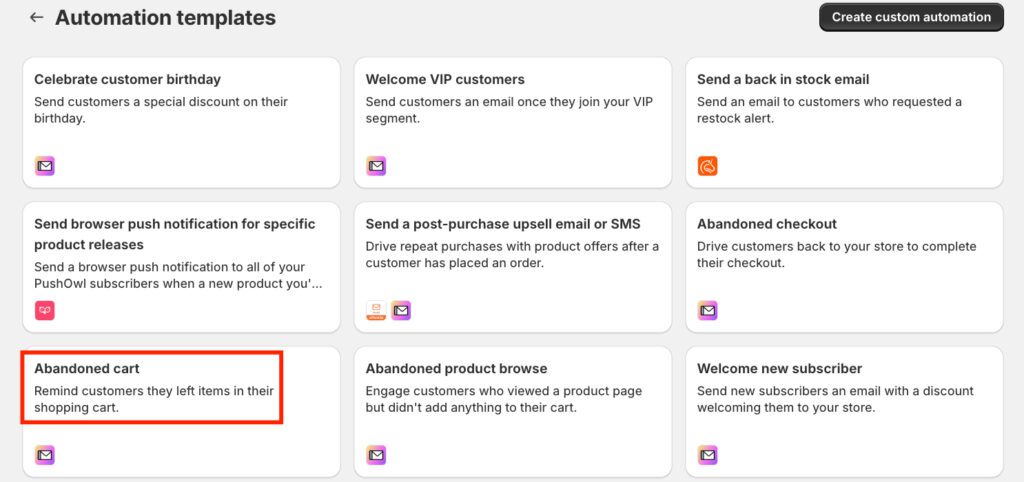
Task: Click the email icon on Abandoned checkout card
Action: (707, 311)
